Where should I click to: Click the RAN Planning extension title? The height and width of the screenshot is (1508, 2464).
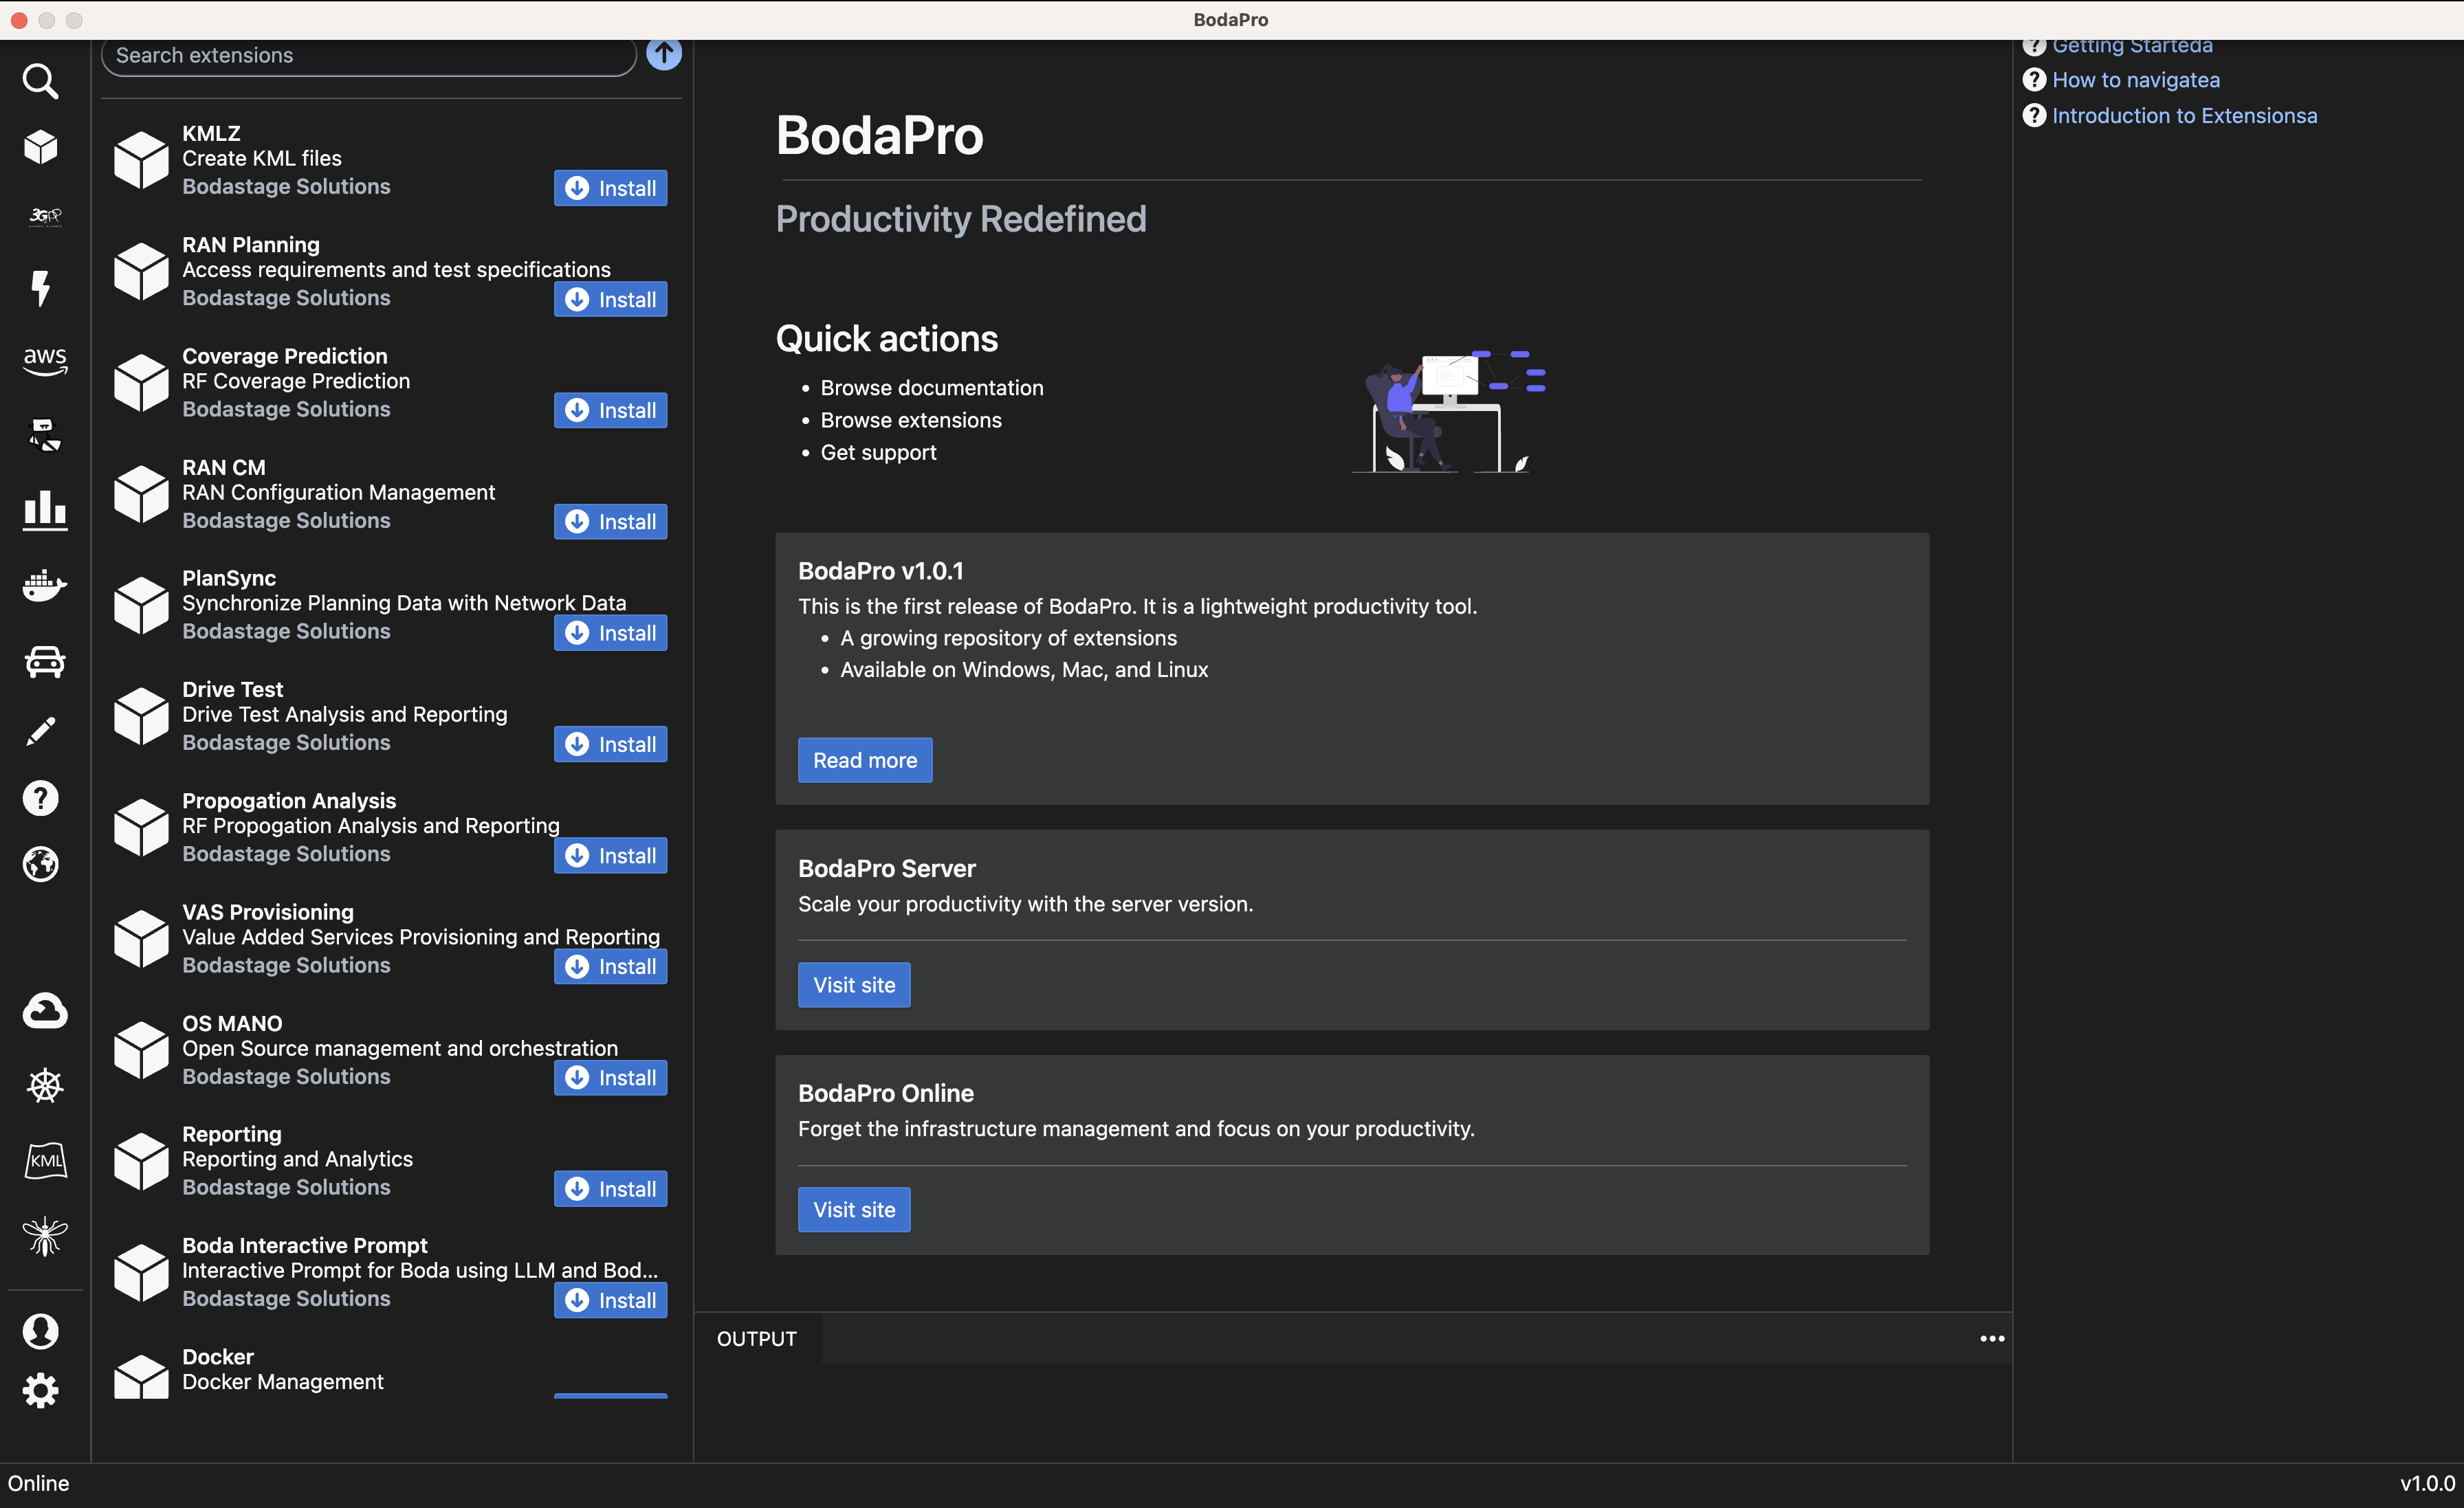pyautogui.click(x=251, y=245)
